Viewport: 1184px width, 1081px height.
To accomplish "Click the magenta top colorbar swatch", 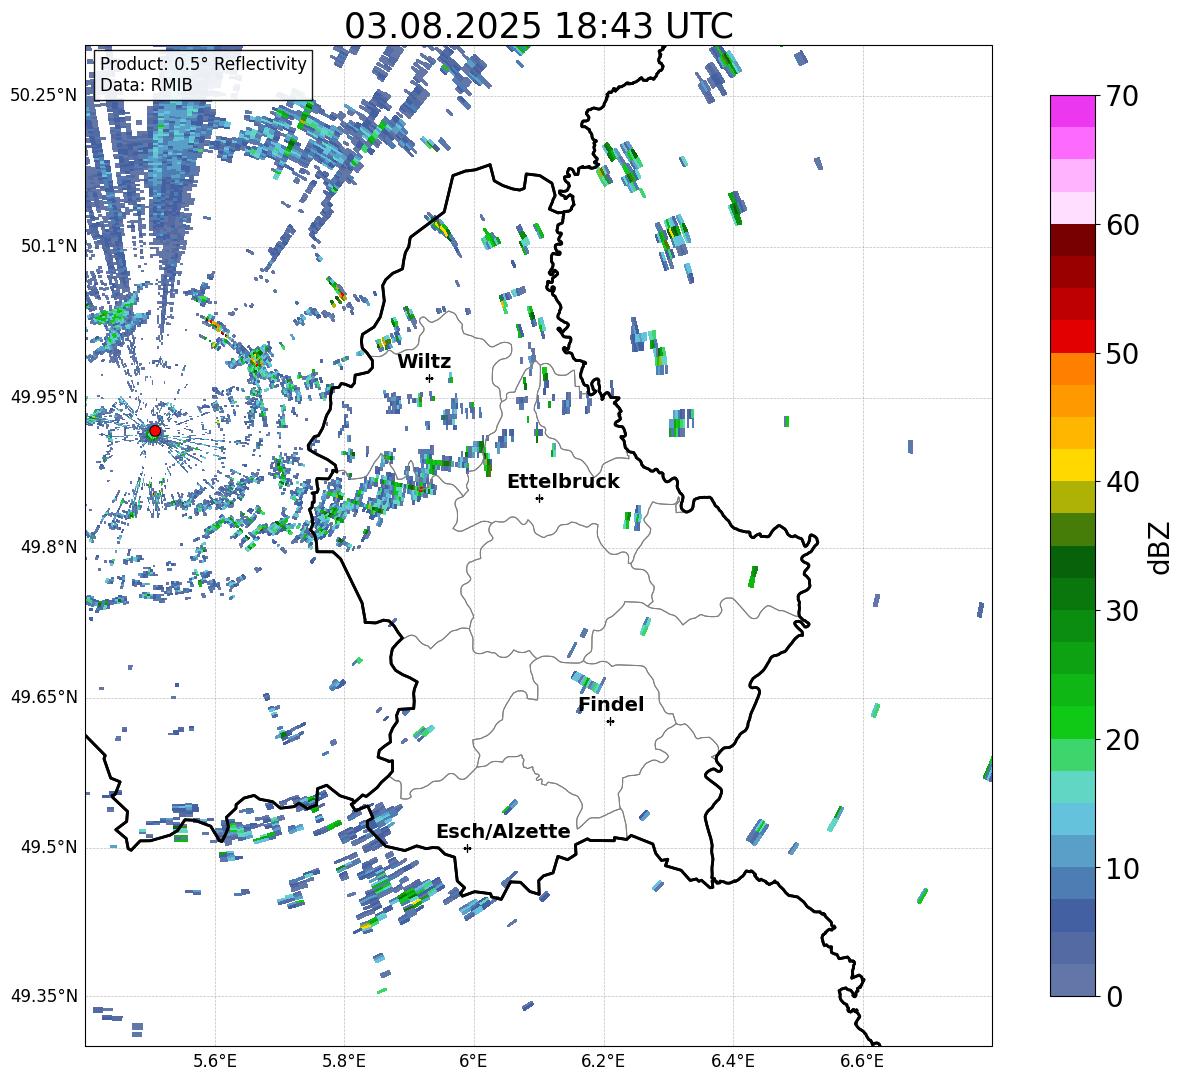I will click(x=1072, y=112).
